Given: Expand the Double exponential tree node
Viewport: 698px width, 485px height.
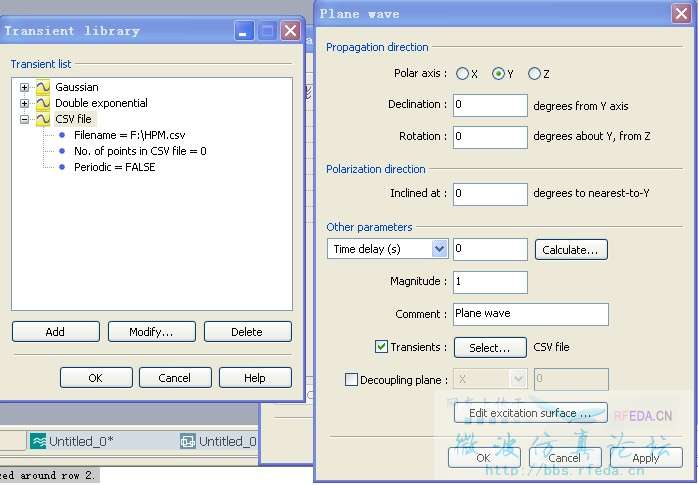Looking at the screenshot, I should (25, 103).
